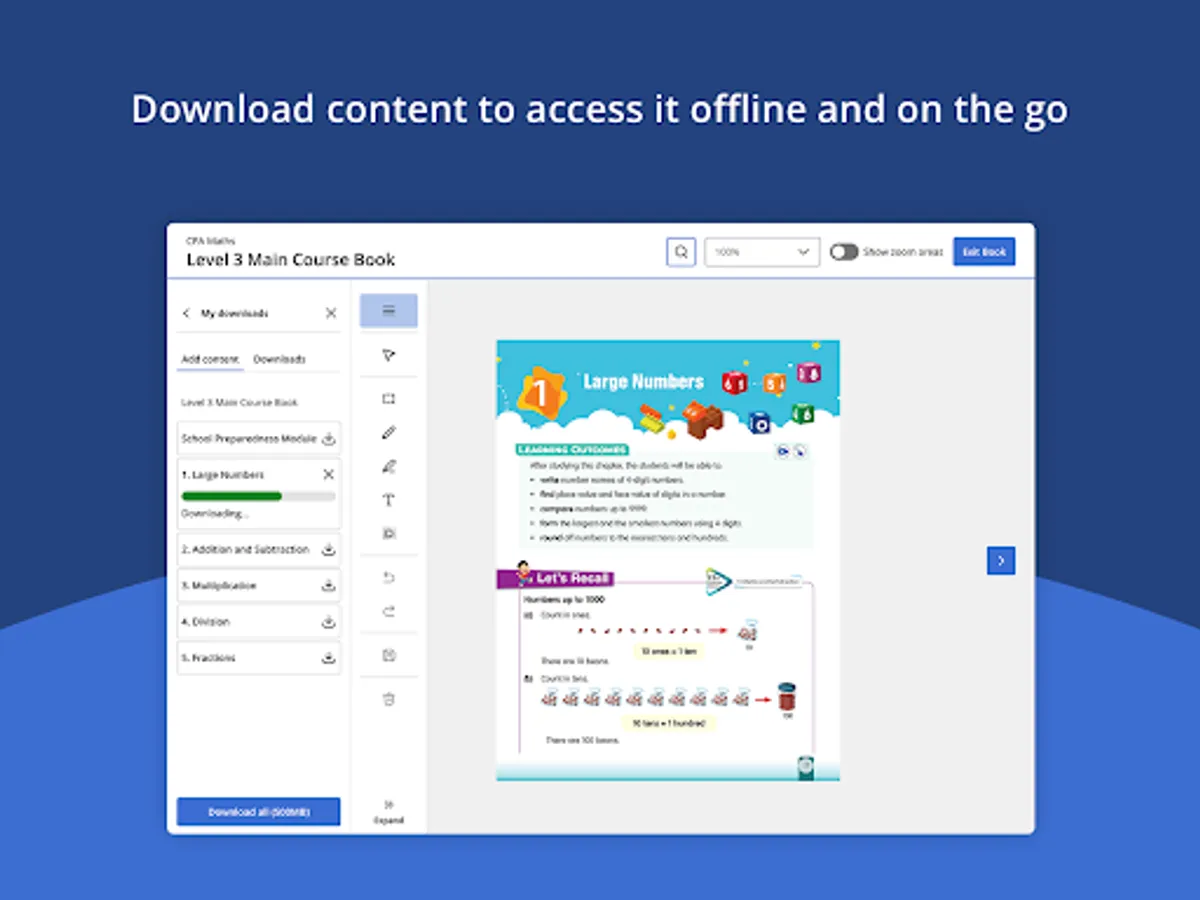
Task: Click the undo arrow icon
Action: [x=389, y=578]
